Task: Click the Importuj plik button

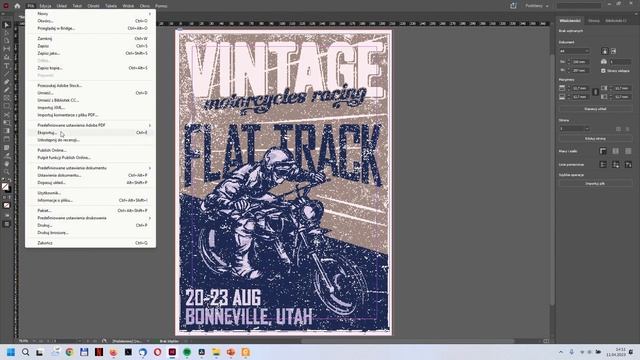Action: point(595,183)
